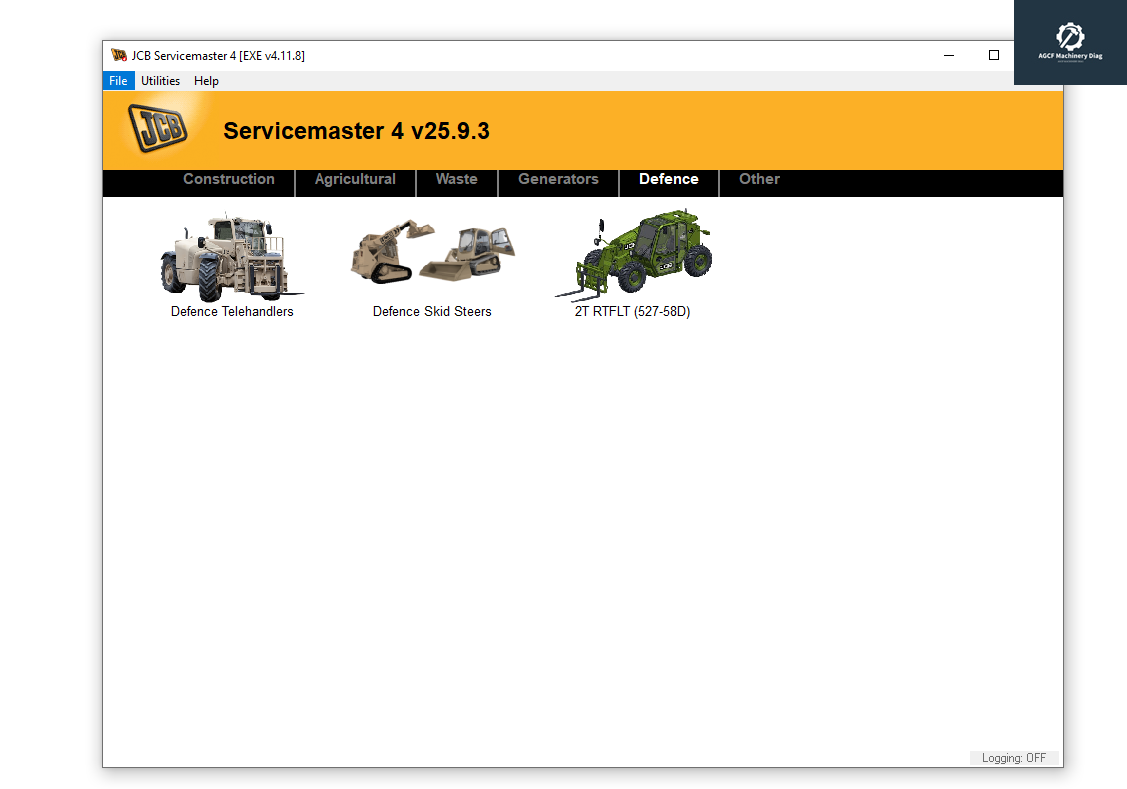Open the Other tab
The image size is (1127, 789).
pos(759,180)
